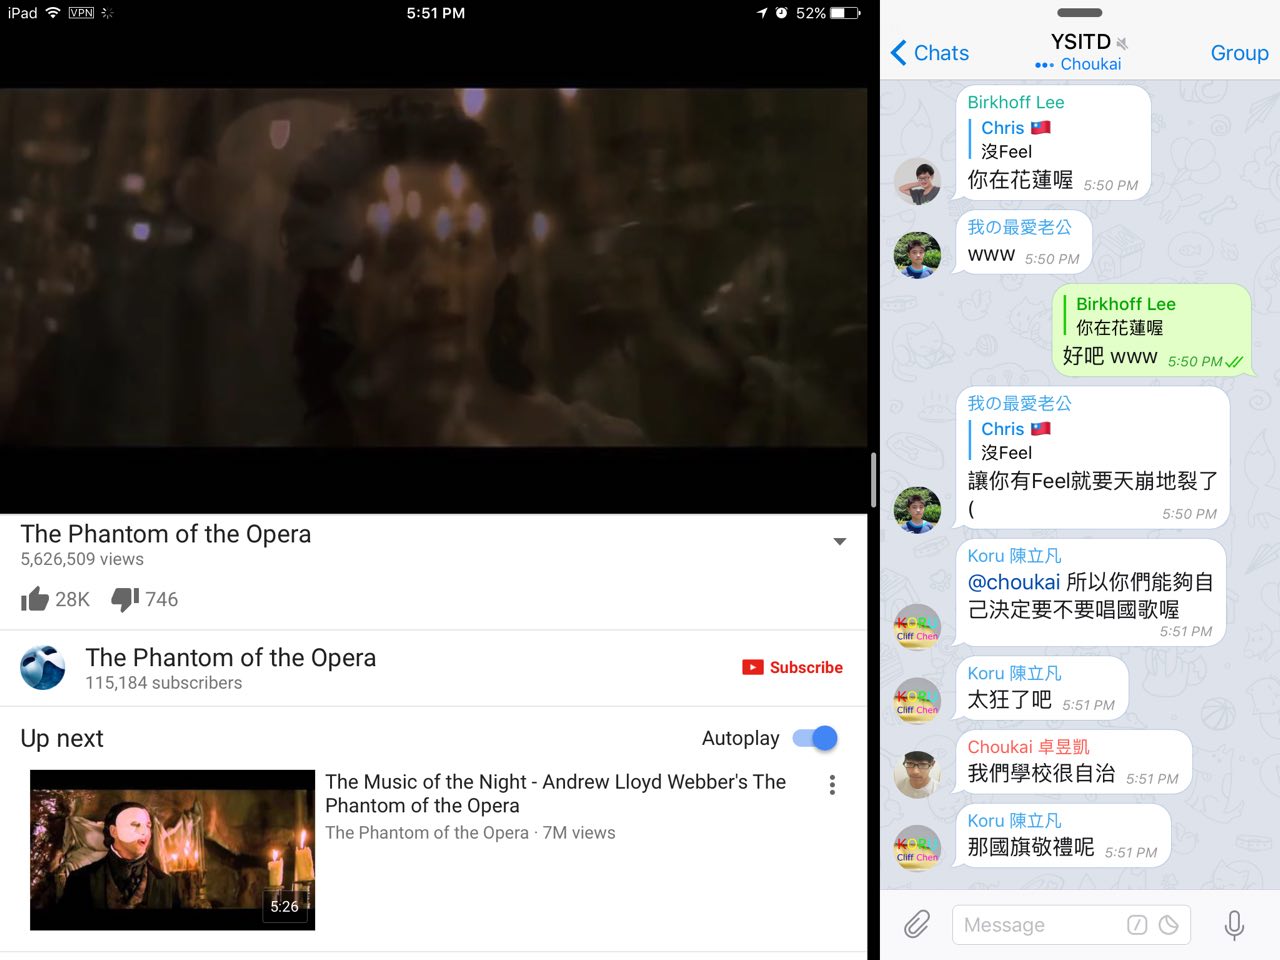Tap avatar beside the @choukai message
1280x960 pixels.
(917, 627)
